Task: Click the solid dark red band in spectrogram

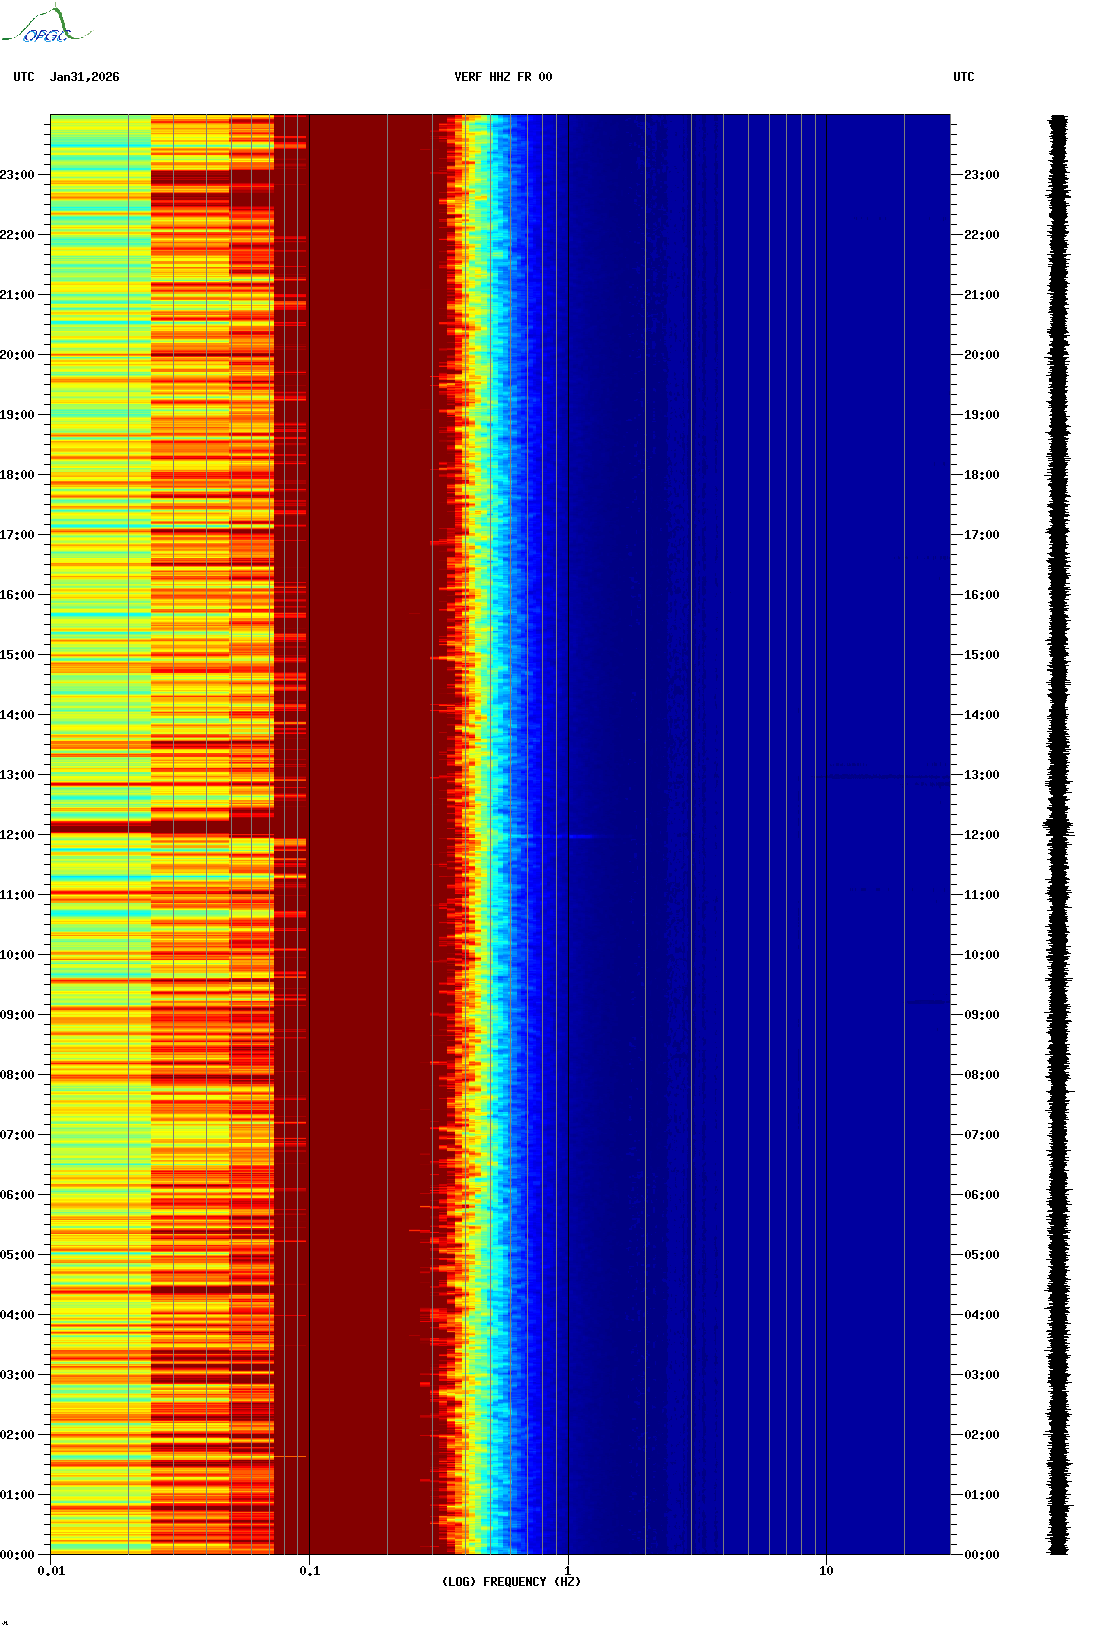Action: click(x=370, y=700)
